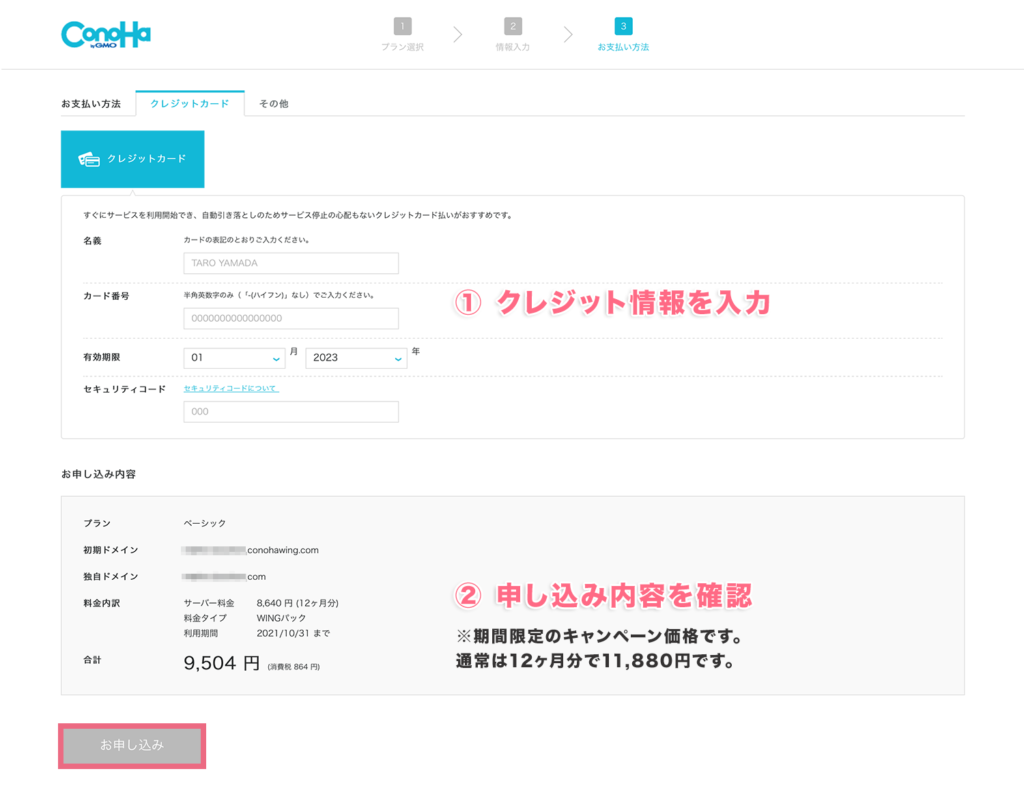This screenshot has height=795, width=1024.
Task: Click the ConoHa by GMO logo
Action: [x=106, y=35]
